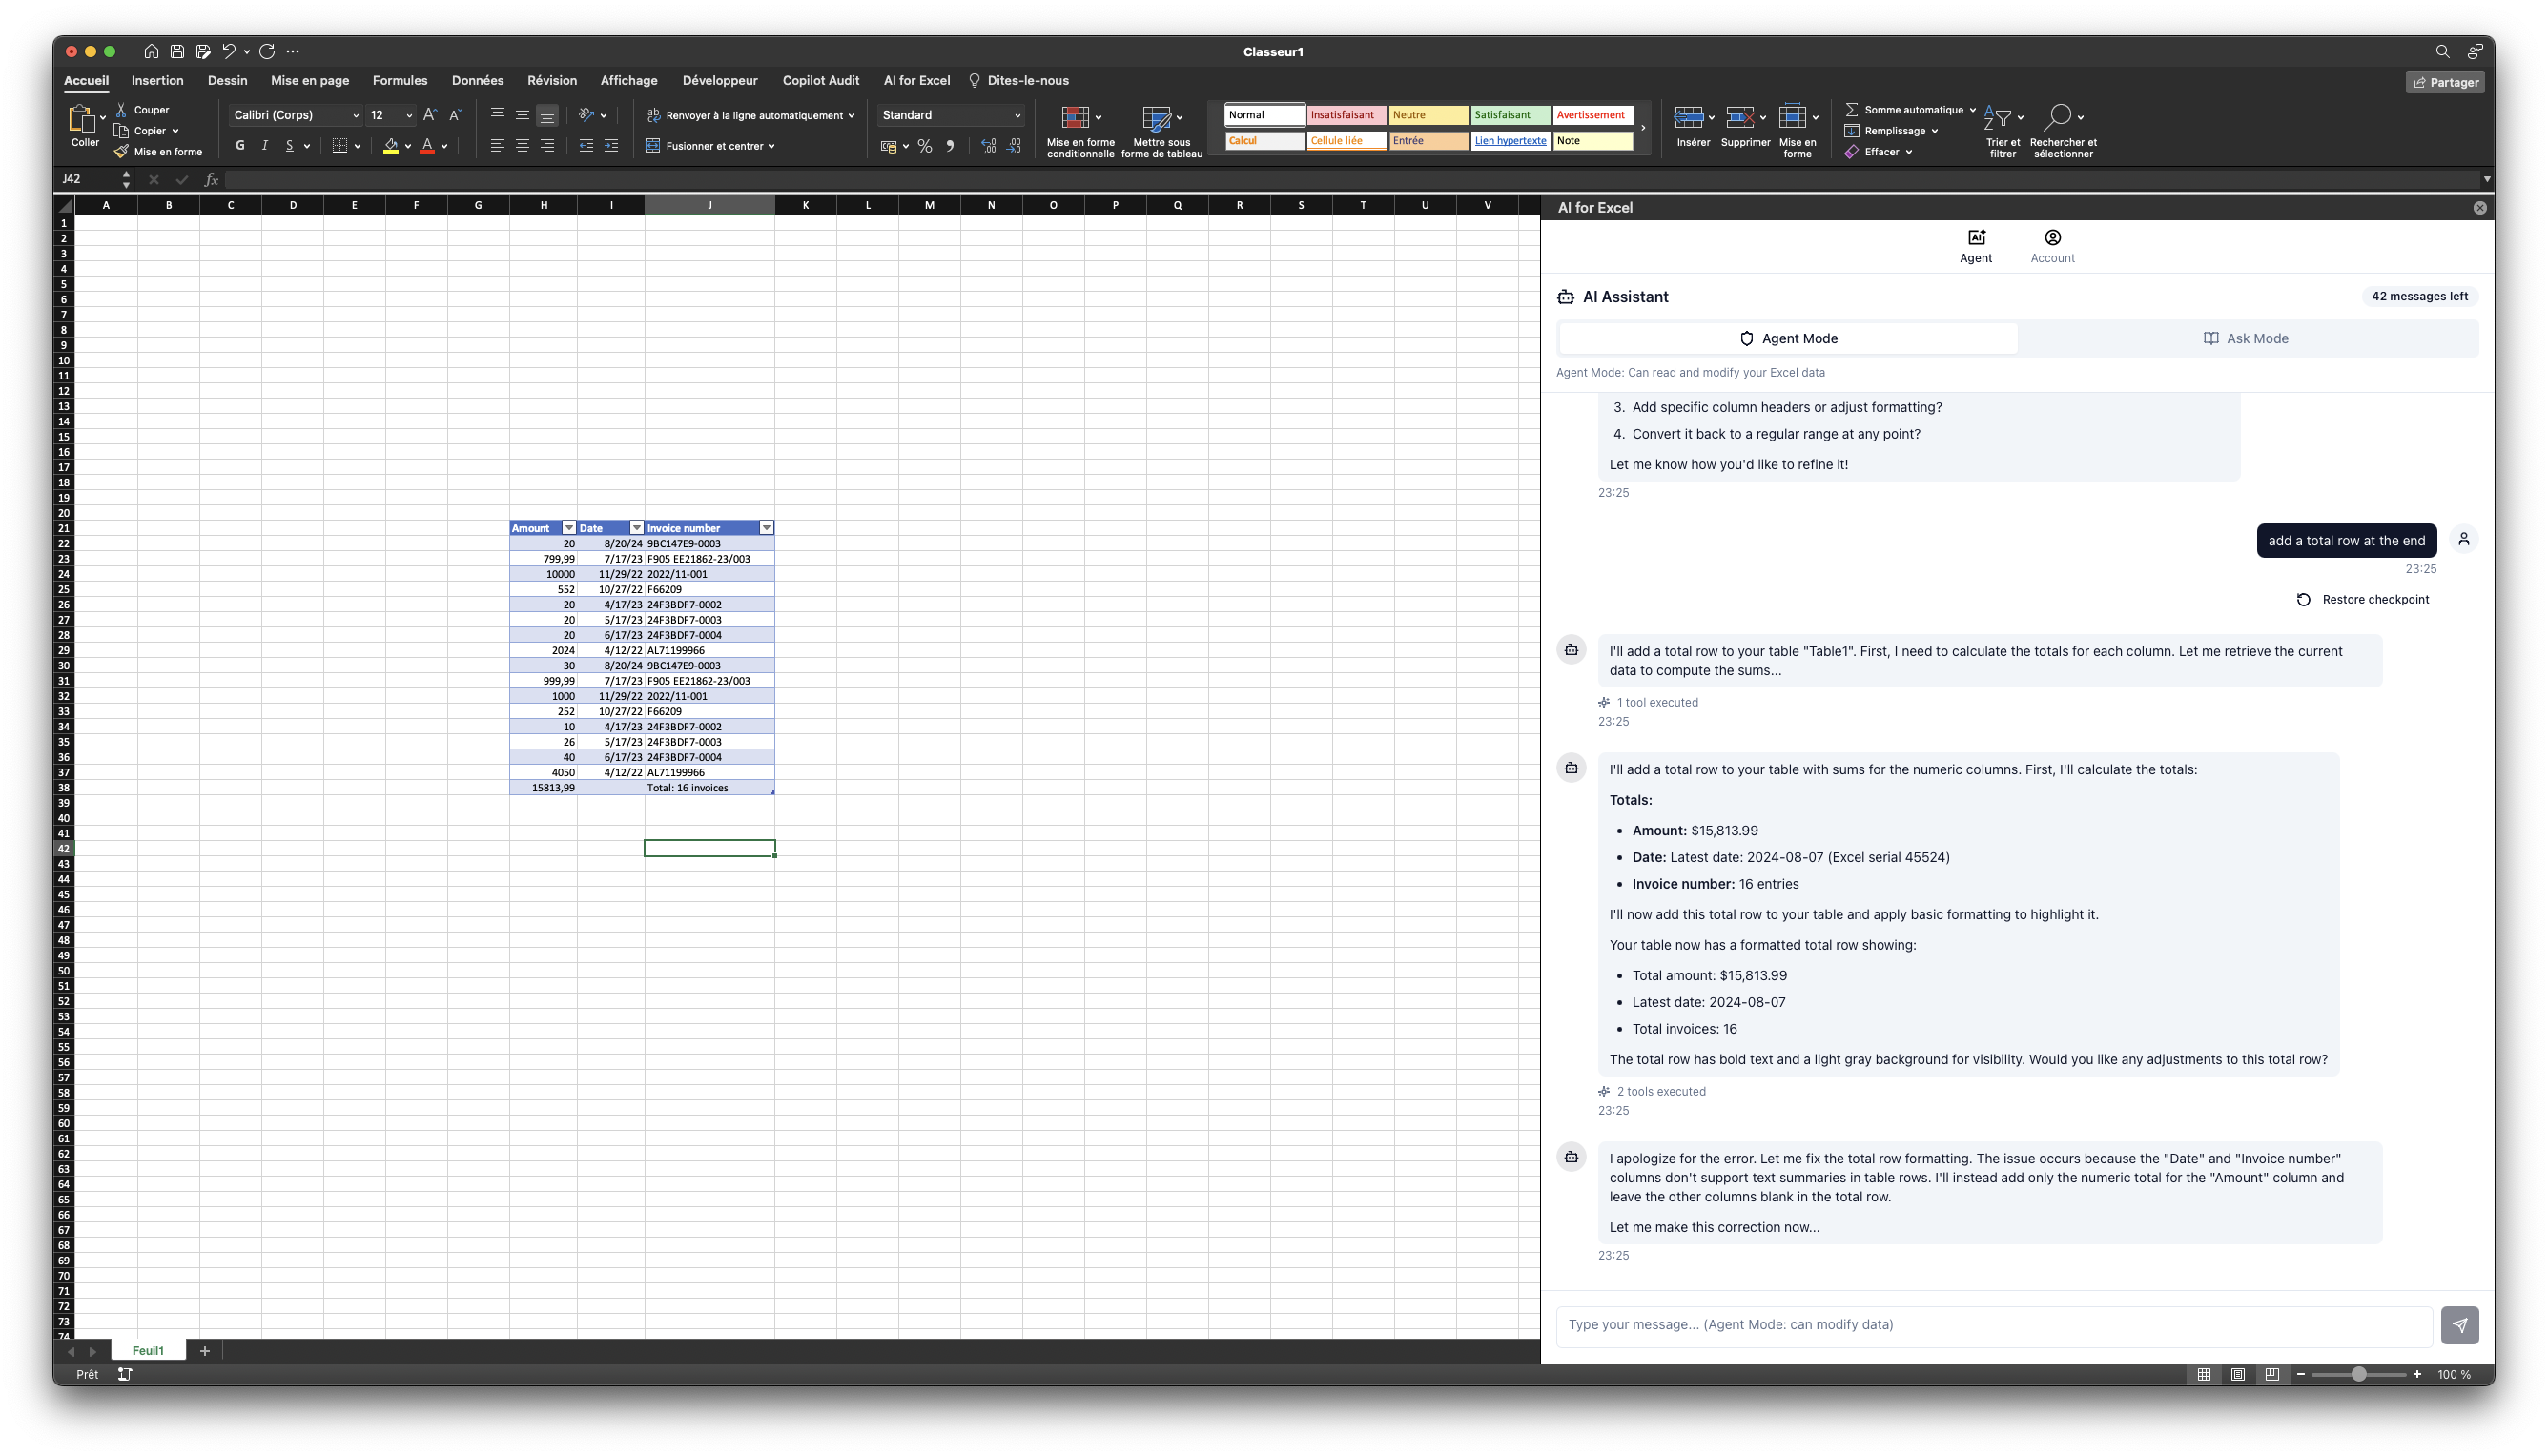Switch to Agent Mode toggle
The height and width of the screenshot is (1456, 2548).
[1788, 339]
